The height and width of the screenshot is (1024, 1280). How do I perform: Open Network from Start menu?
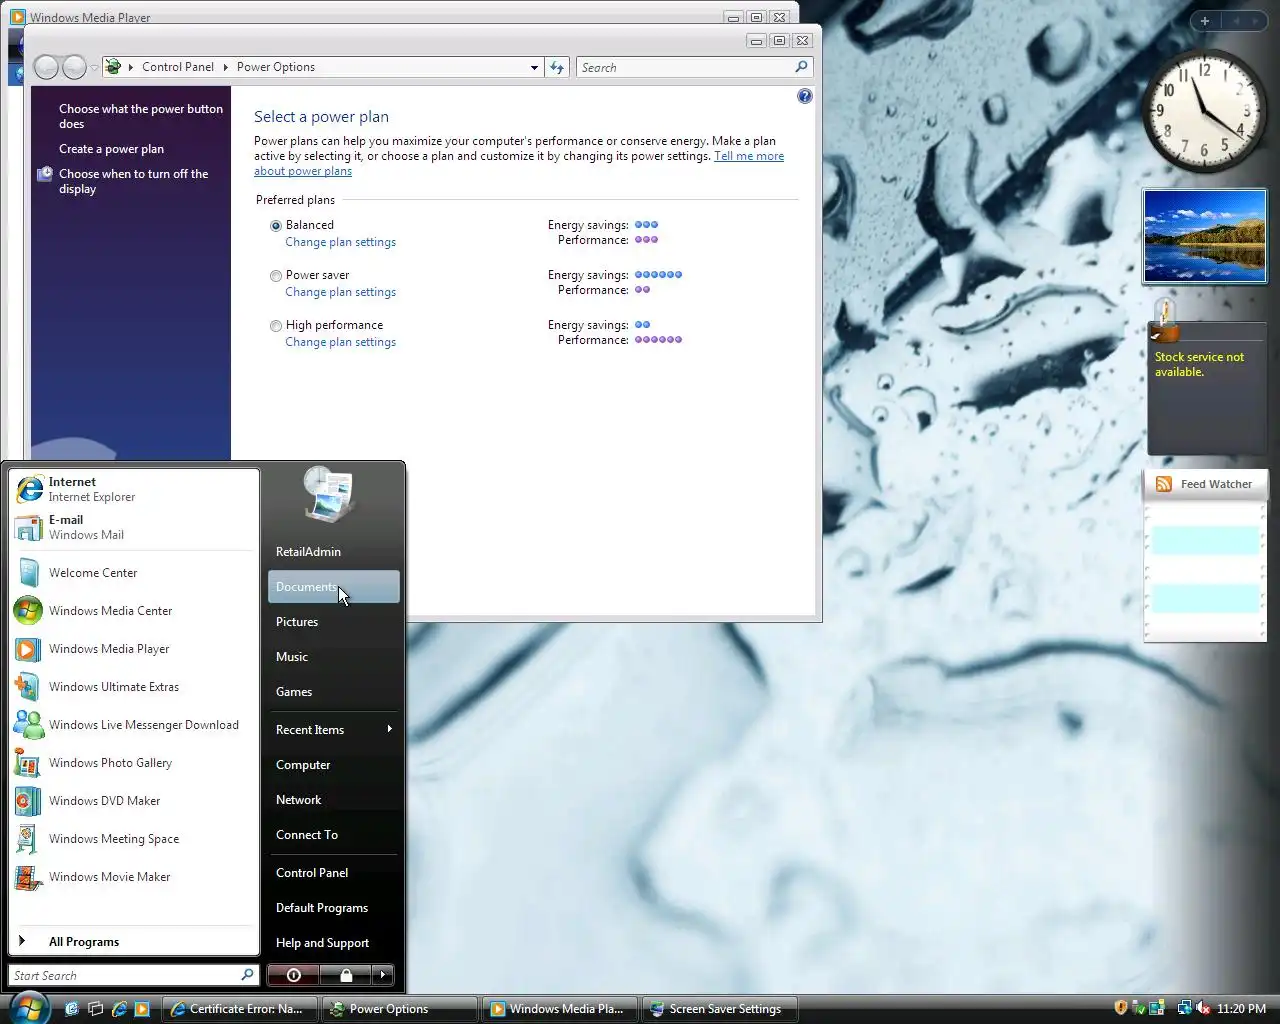333,800
